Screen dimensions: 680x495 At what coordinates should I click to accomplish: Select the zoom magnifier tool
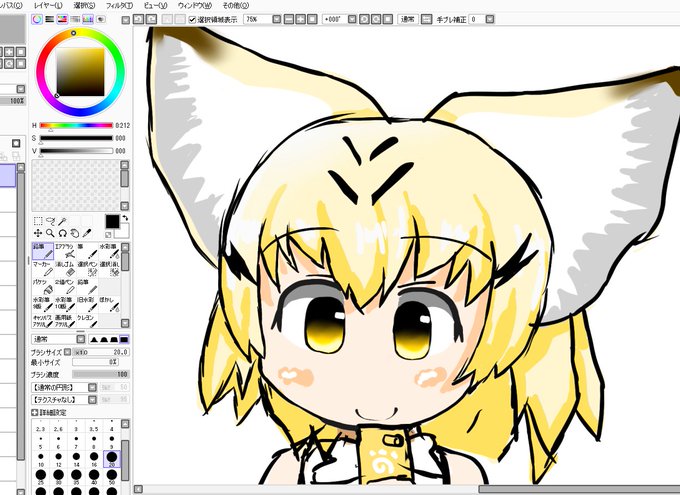[50, 233]
